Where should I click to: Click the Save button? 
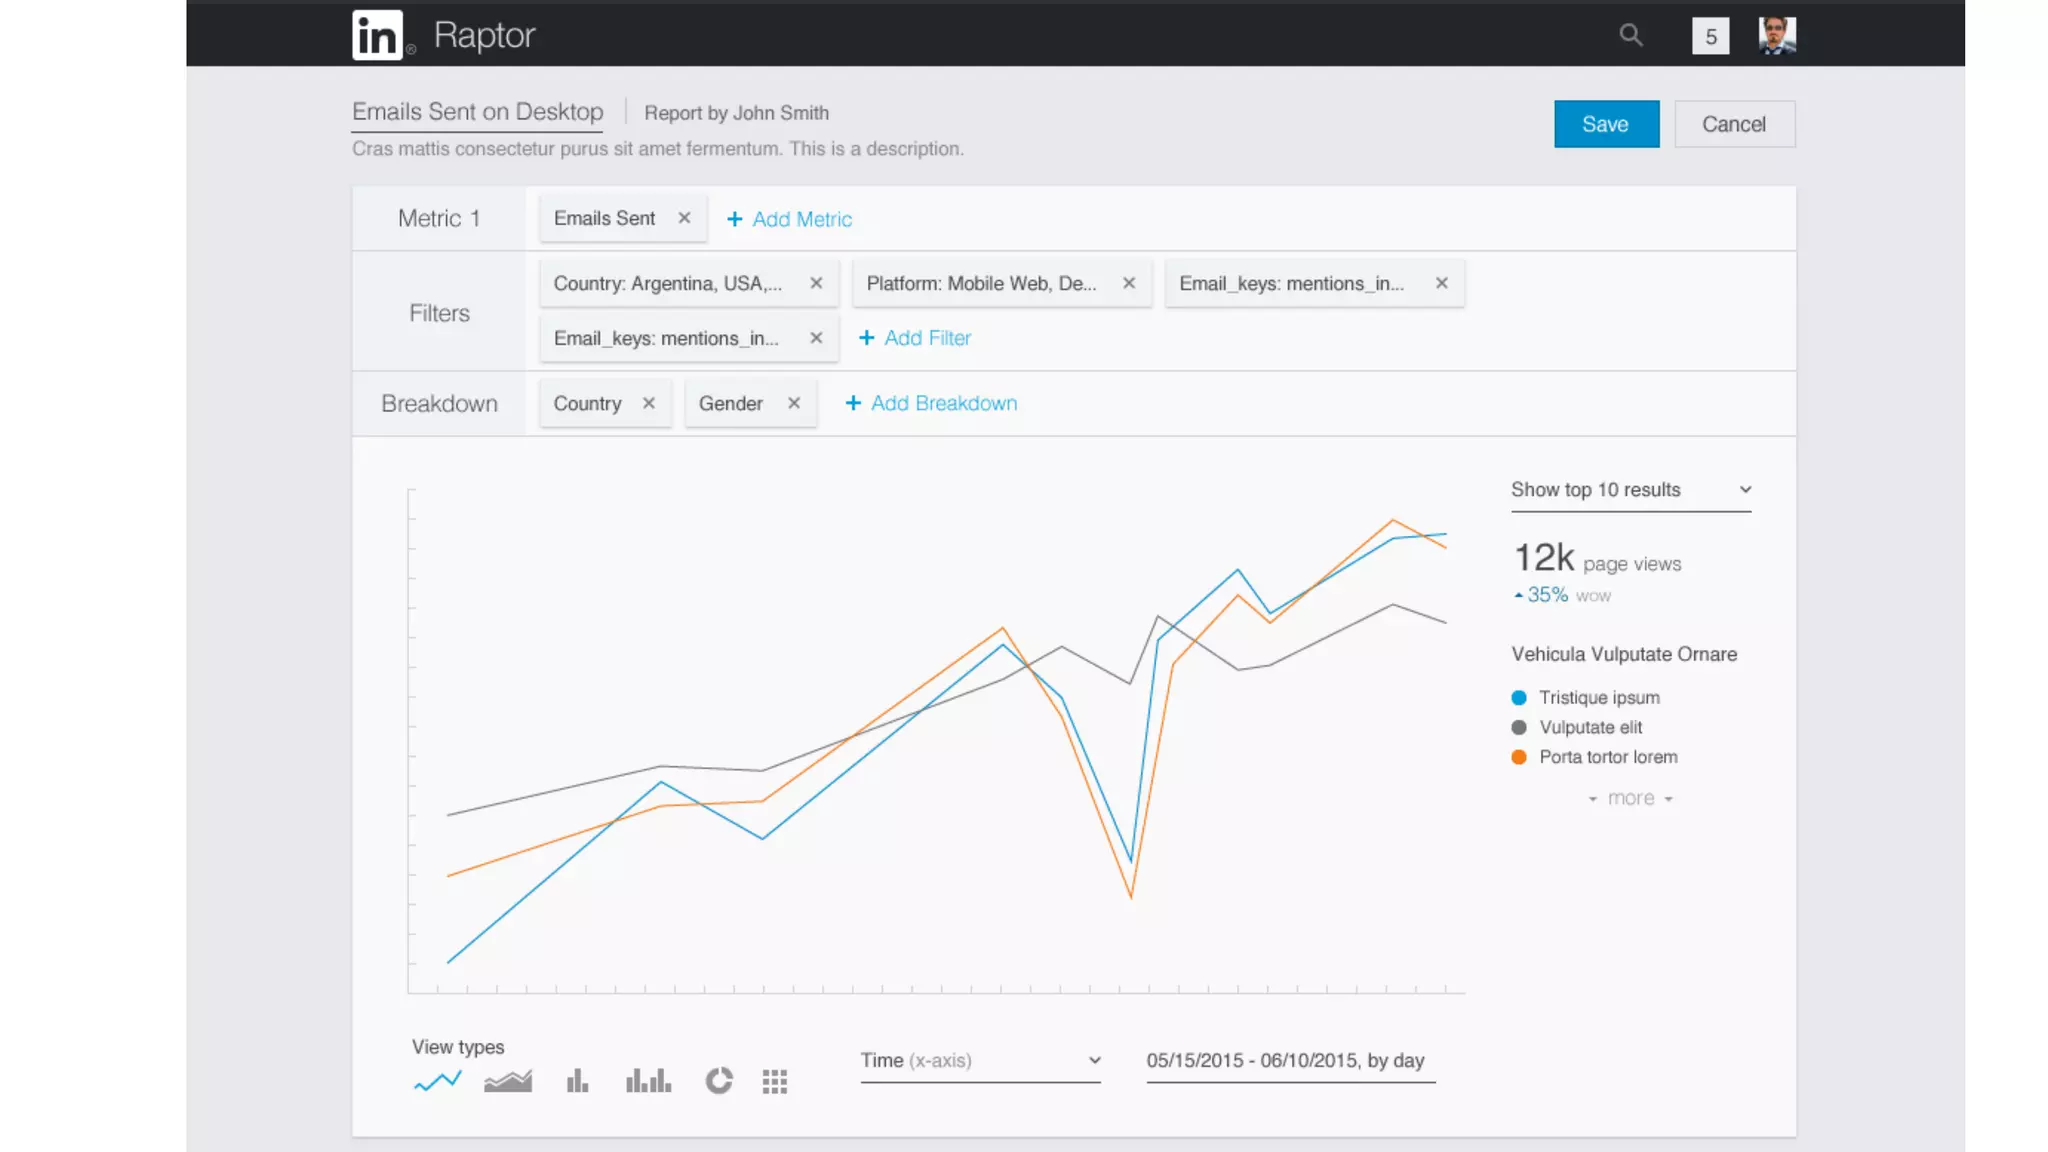click(1605, 124)
